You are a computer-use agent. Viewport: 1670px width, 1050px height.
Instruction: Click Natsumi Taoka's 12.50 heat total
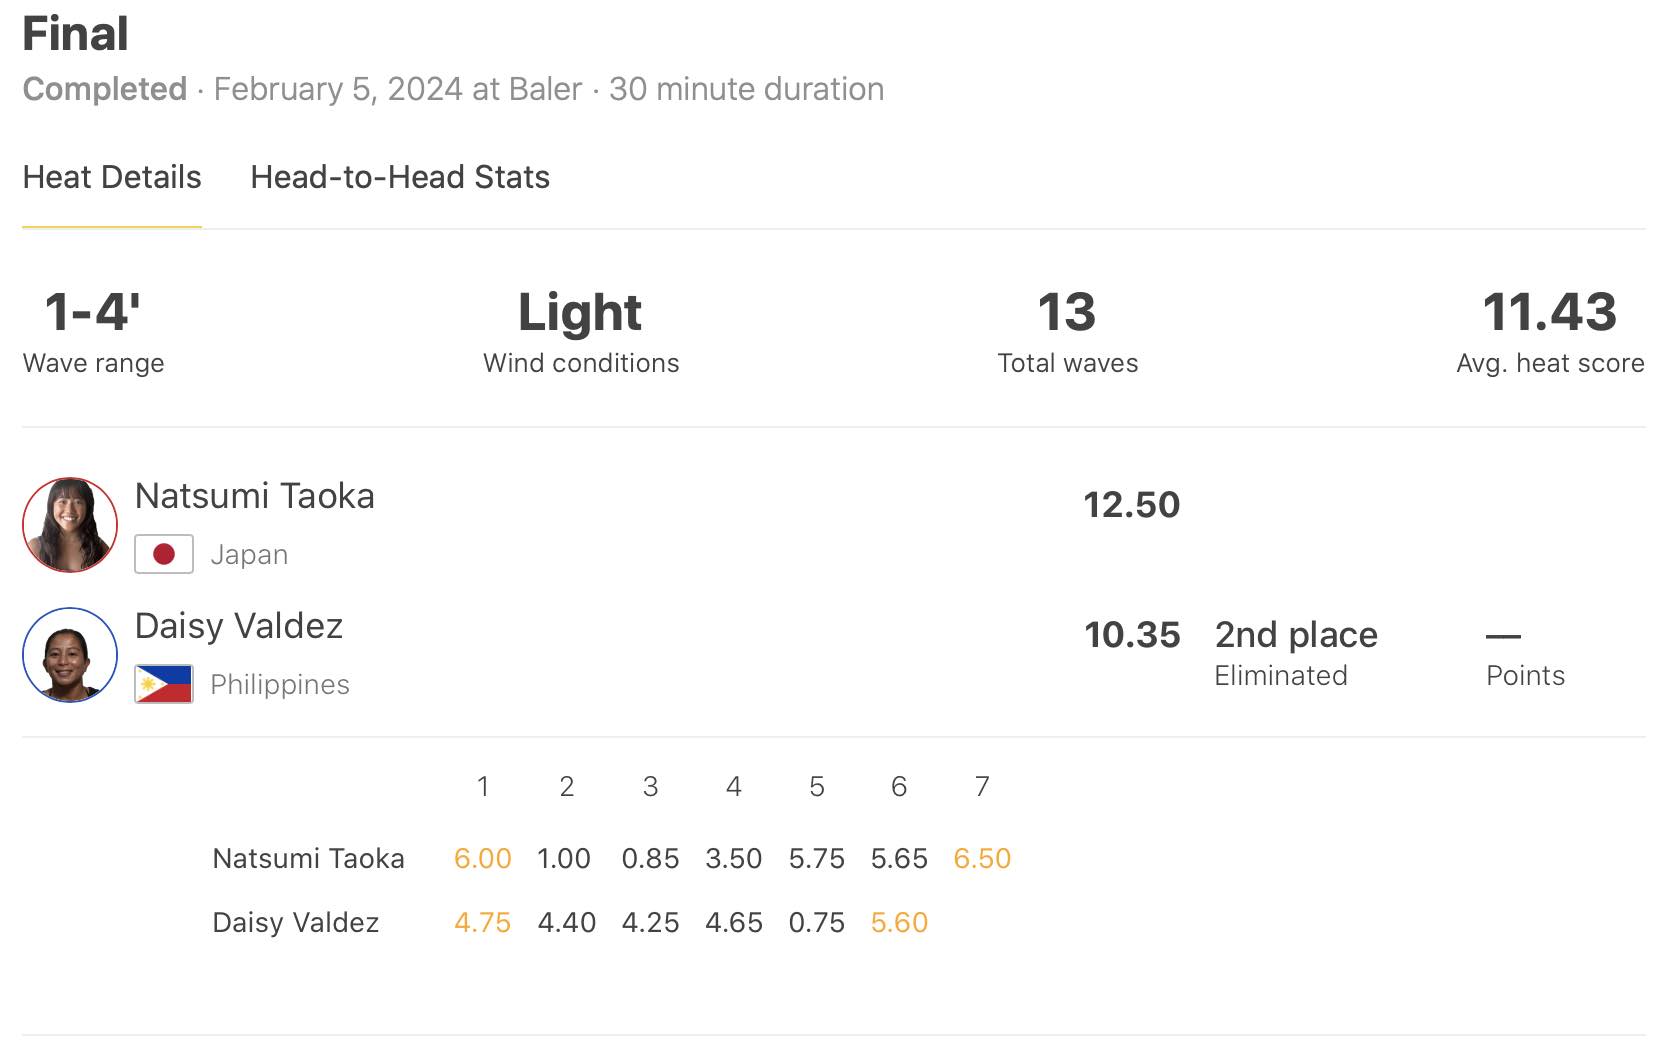point(1132,505)
